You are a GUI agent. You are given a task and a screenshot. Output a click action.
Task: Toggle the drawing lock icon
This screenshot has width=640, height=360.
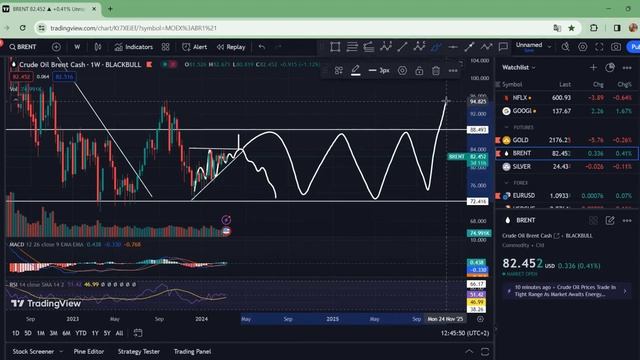click(x=419, y=71)
